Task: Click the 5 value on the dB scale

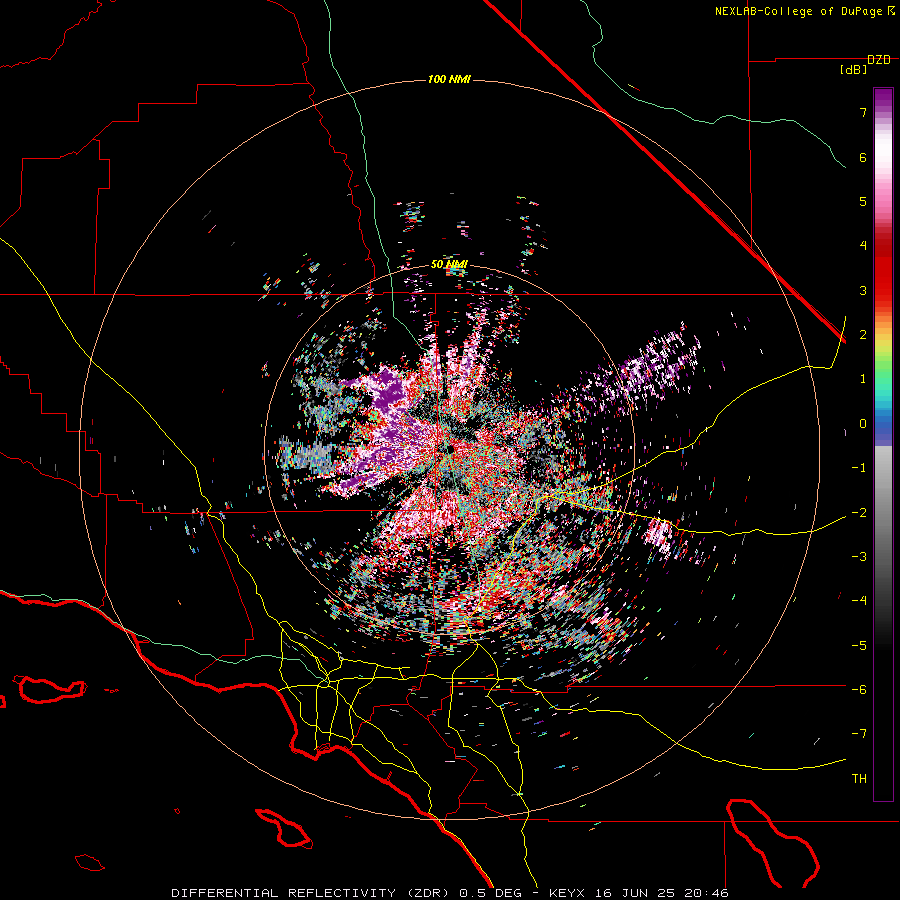Action: 863,201
